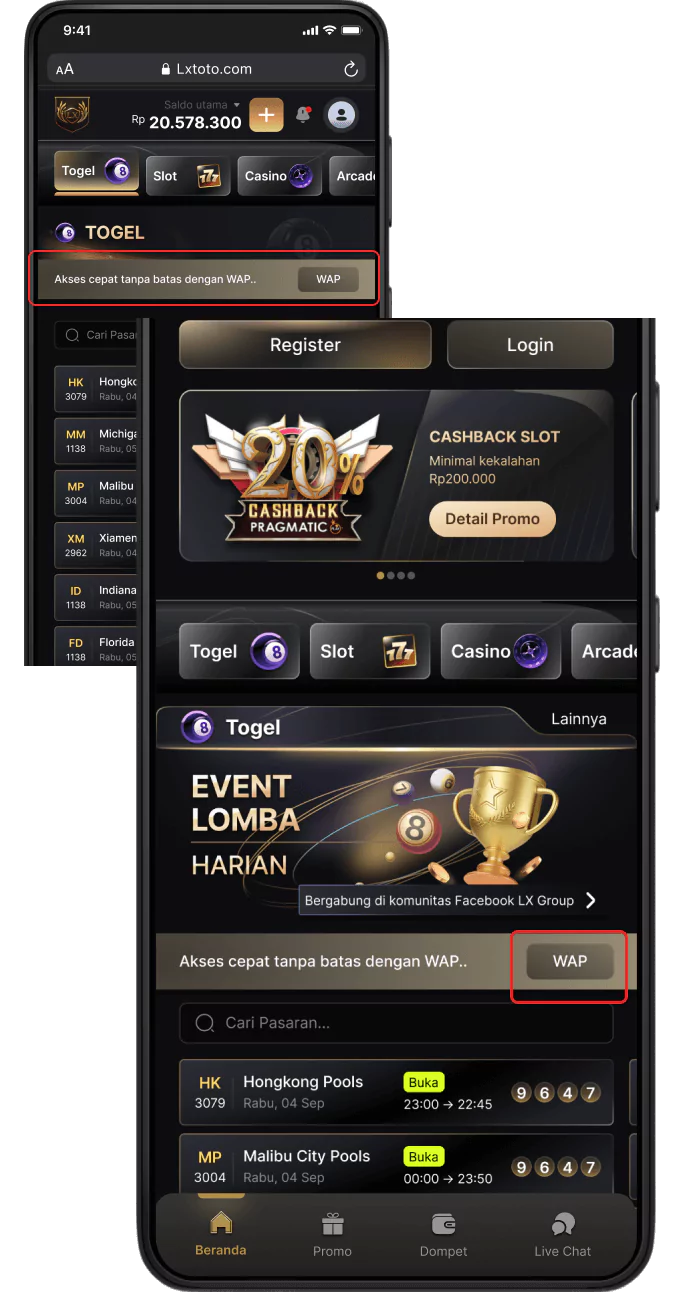Expand the Saldo utama balance dropdown
The image size is (674, 1308).
[x=203, y=104]
